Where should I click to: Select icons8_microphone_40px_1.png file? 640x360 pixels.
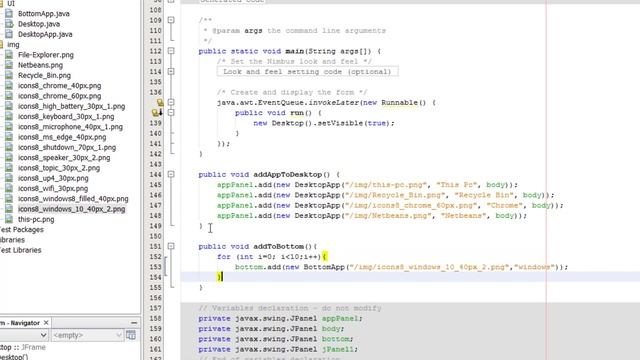(70, 127)
